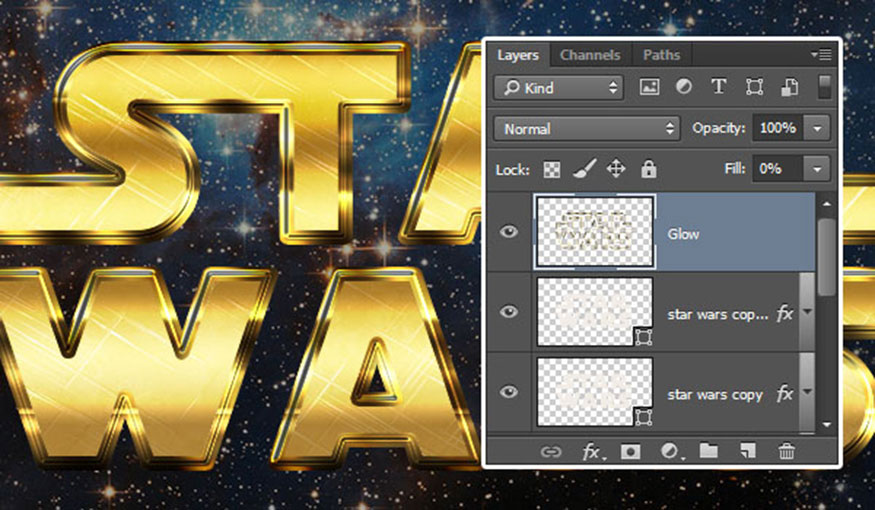Hide the star wars copy layer
875x510 pixels.
click(x=508, y=392)
